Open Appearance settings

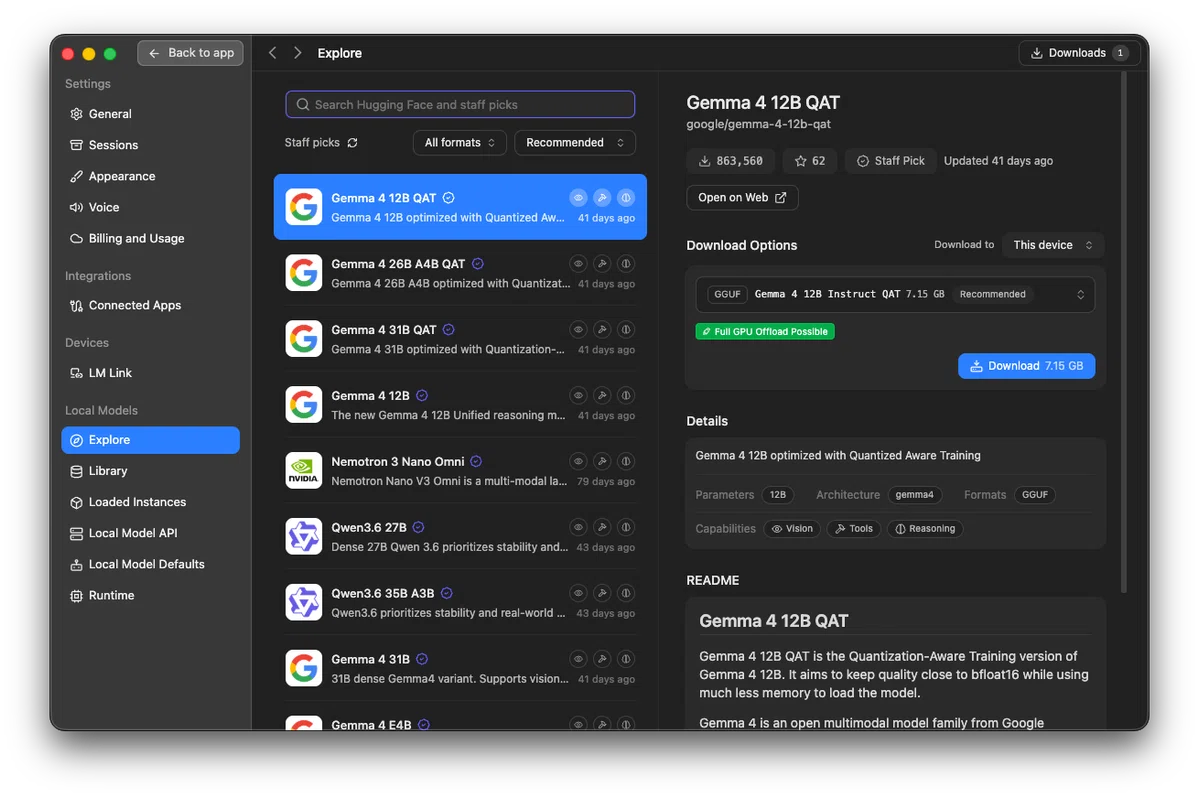pos(150,176)
